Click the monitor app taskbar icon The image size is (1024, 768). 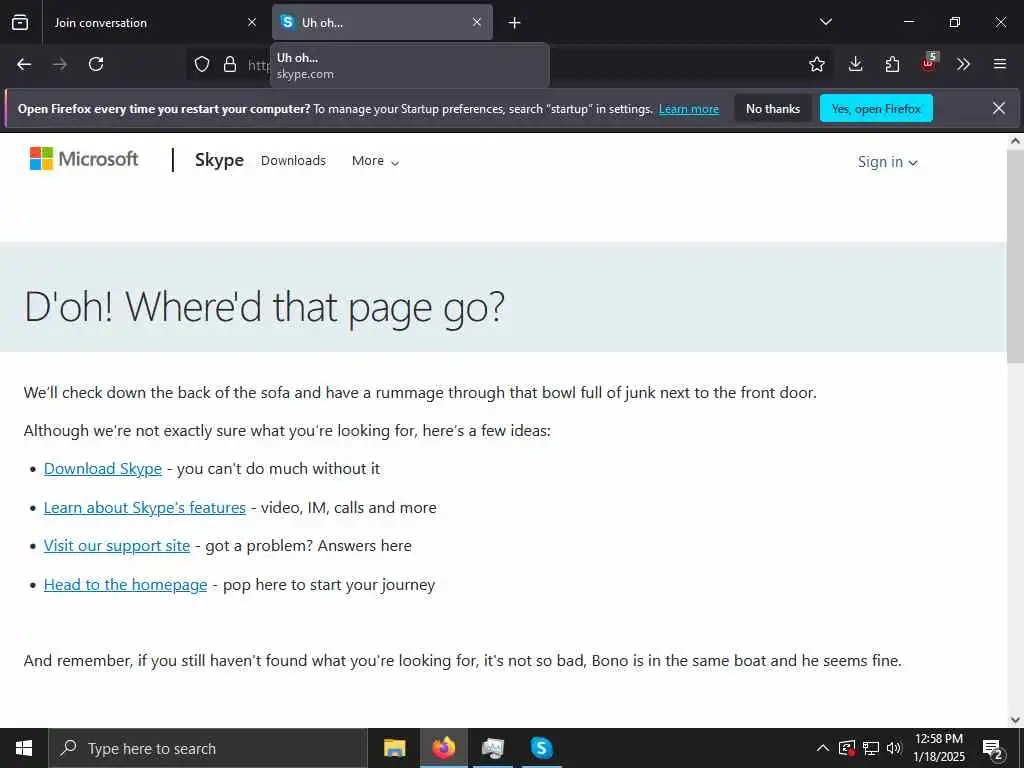(x=492, y=748)
